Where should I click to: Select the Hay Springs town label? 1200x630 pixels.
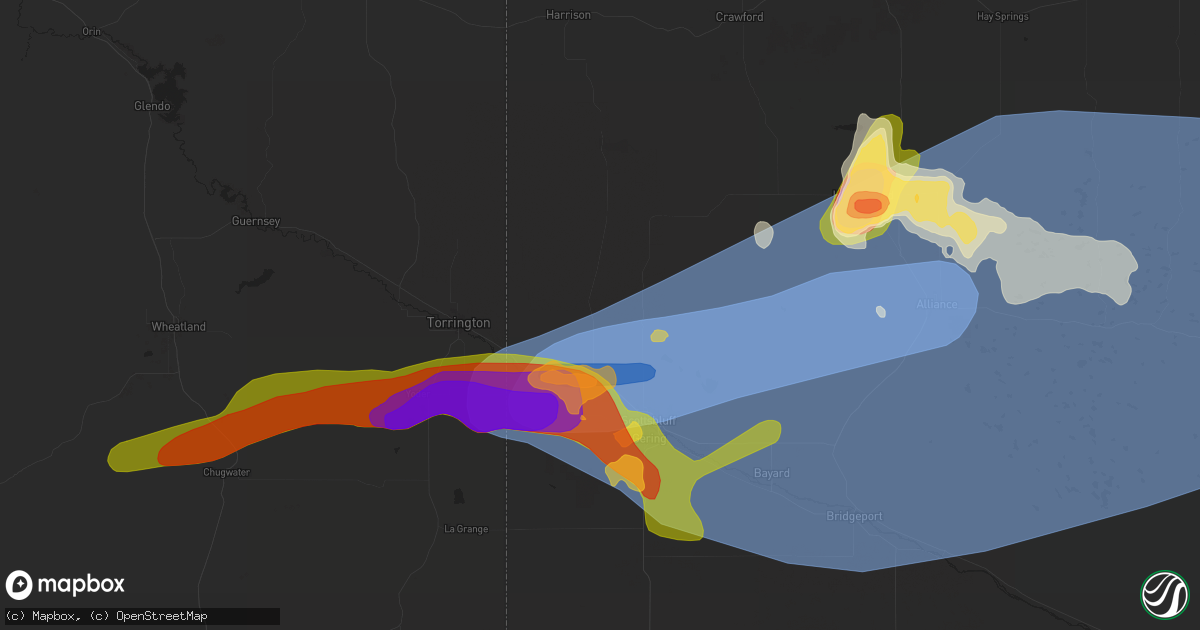click(1002, 17)
